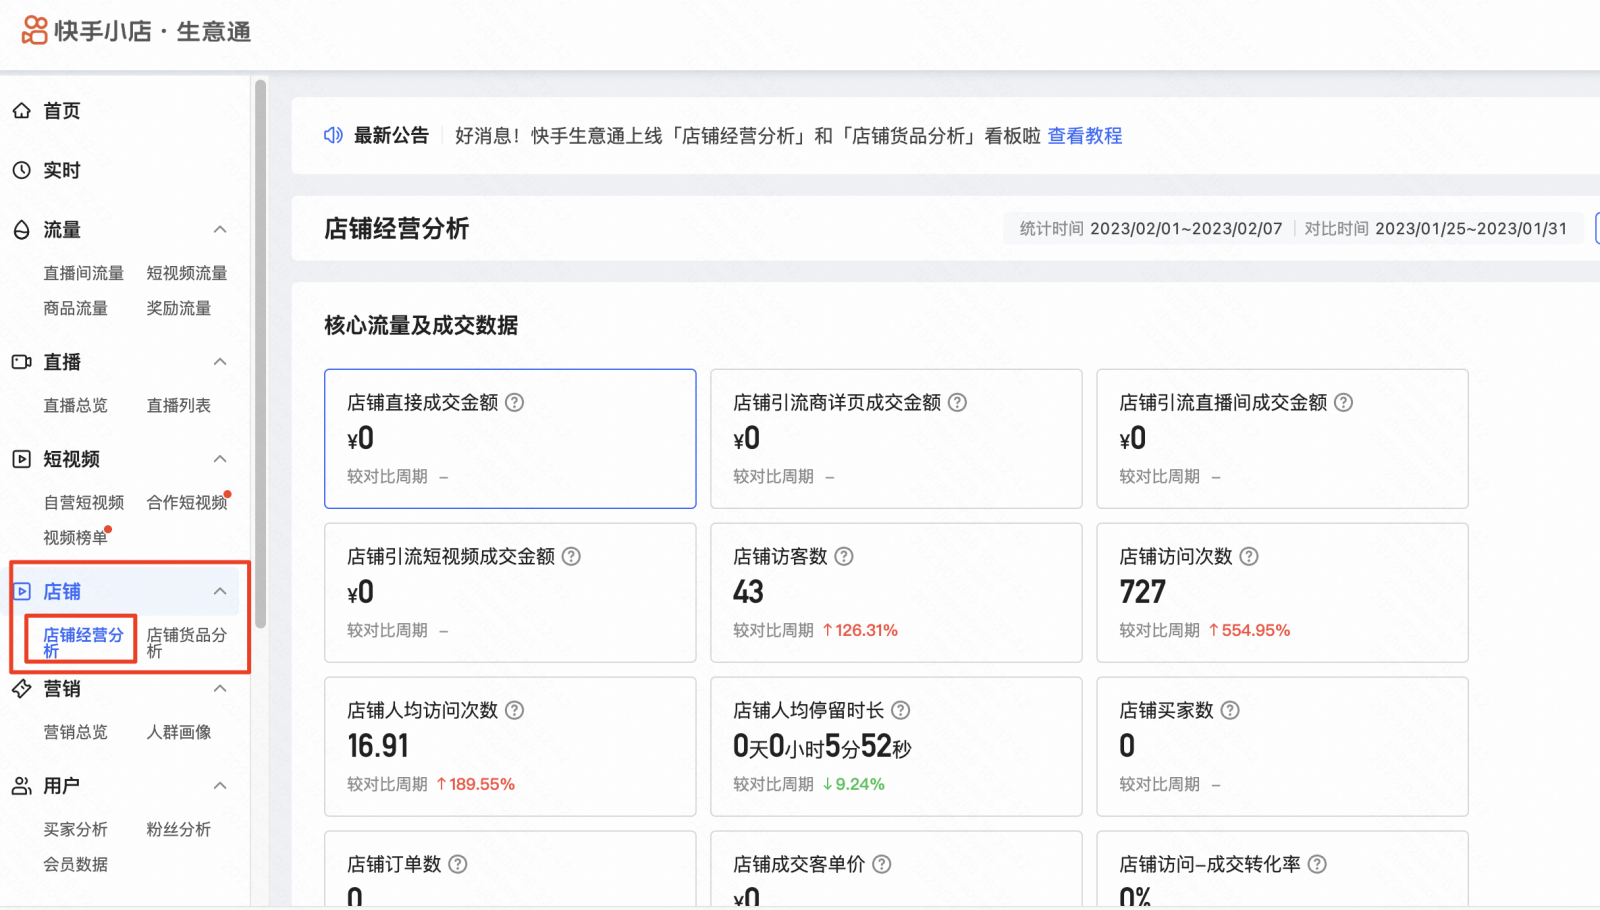The height and width of the screenshot is (910, 1600).
Task: Click the 554.95% change value
Action: point(1249,630)
